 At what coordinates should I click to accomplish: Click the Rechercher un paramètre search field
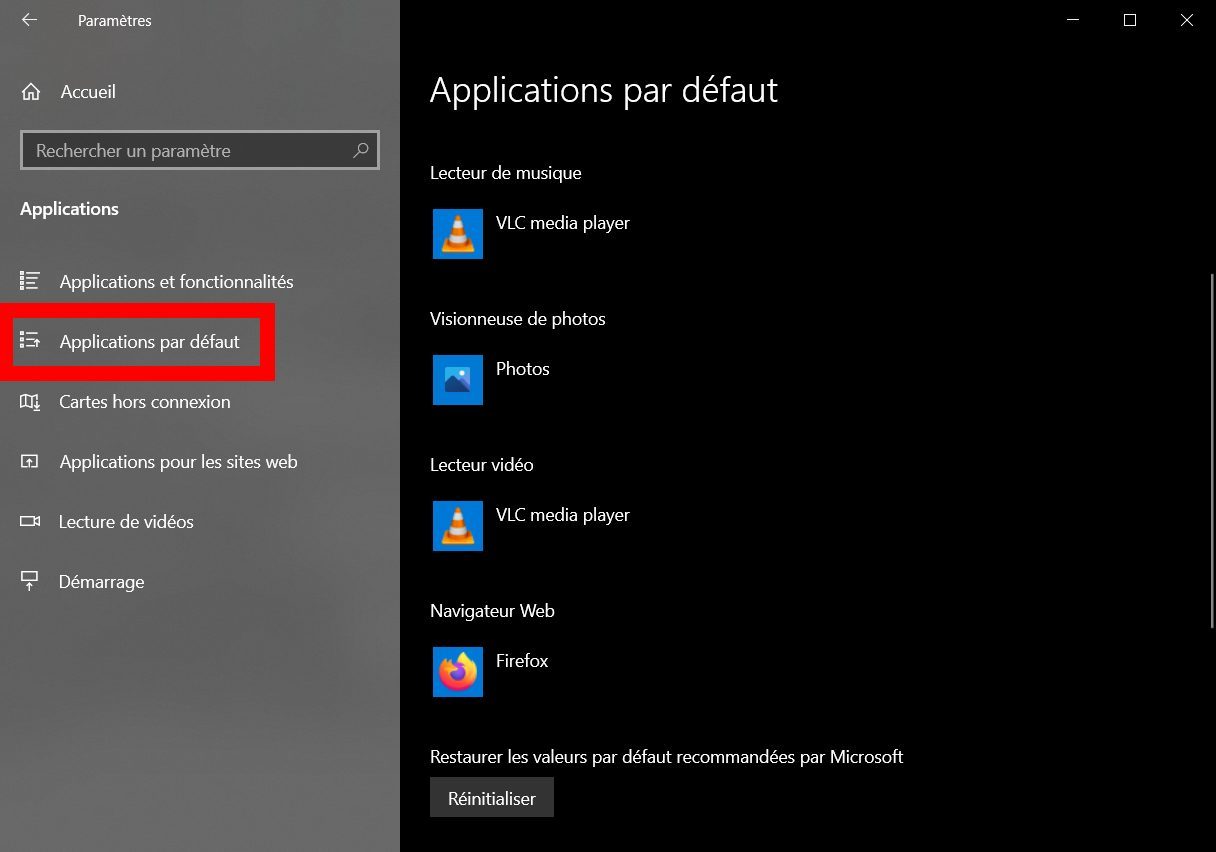(x=200, y=151)
